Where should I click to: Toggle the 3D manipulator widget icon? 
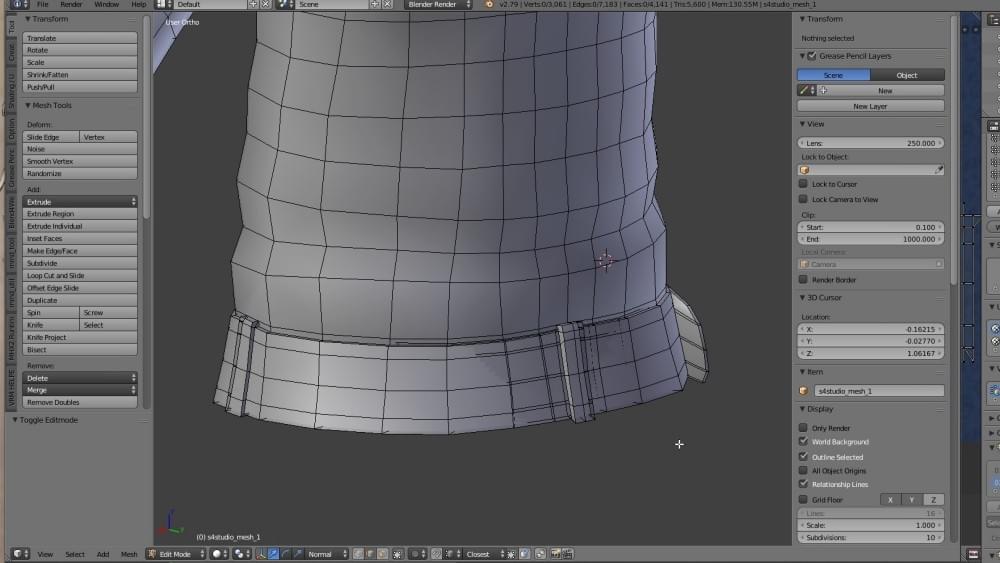coord(261,553)
